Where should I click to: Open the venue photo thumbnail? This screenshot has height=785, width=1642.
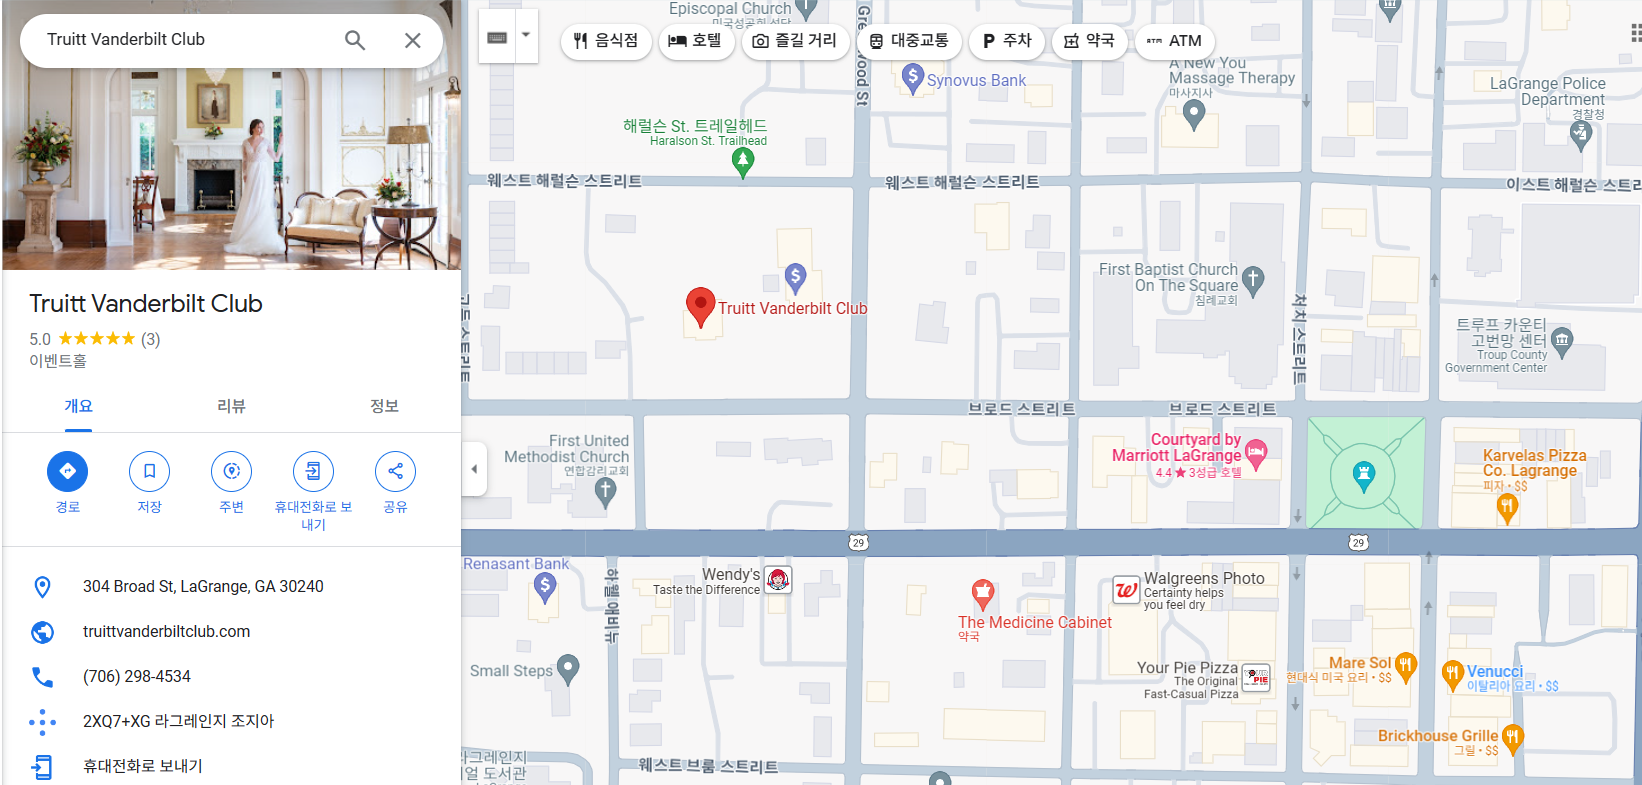231,135
